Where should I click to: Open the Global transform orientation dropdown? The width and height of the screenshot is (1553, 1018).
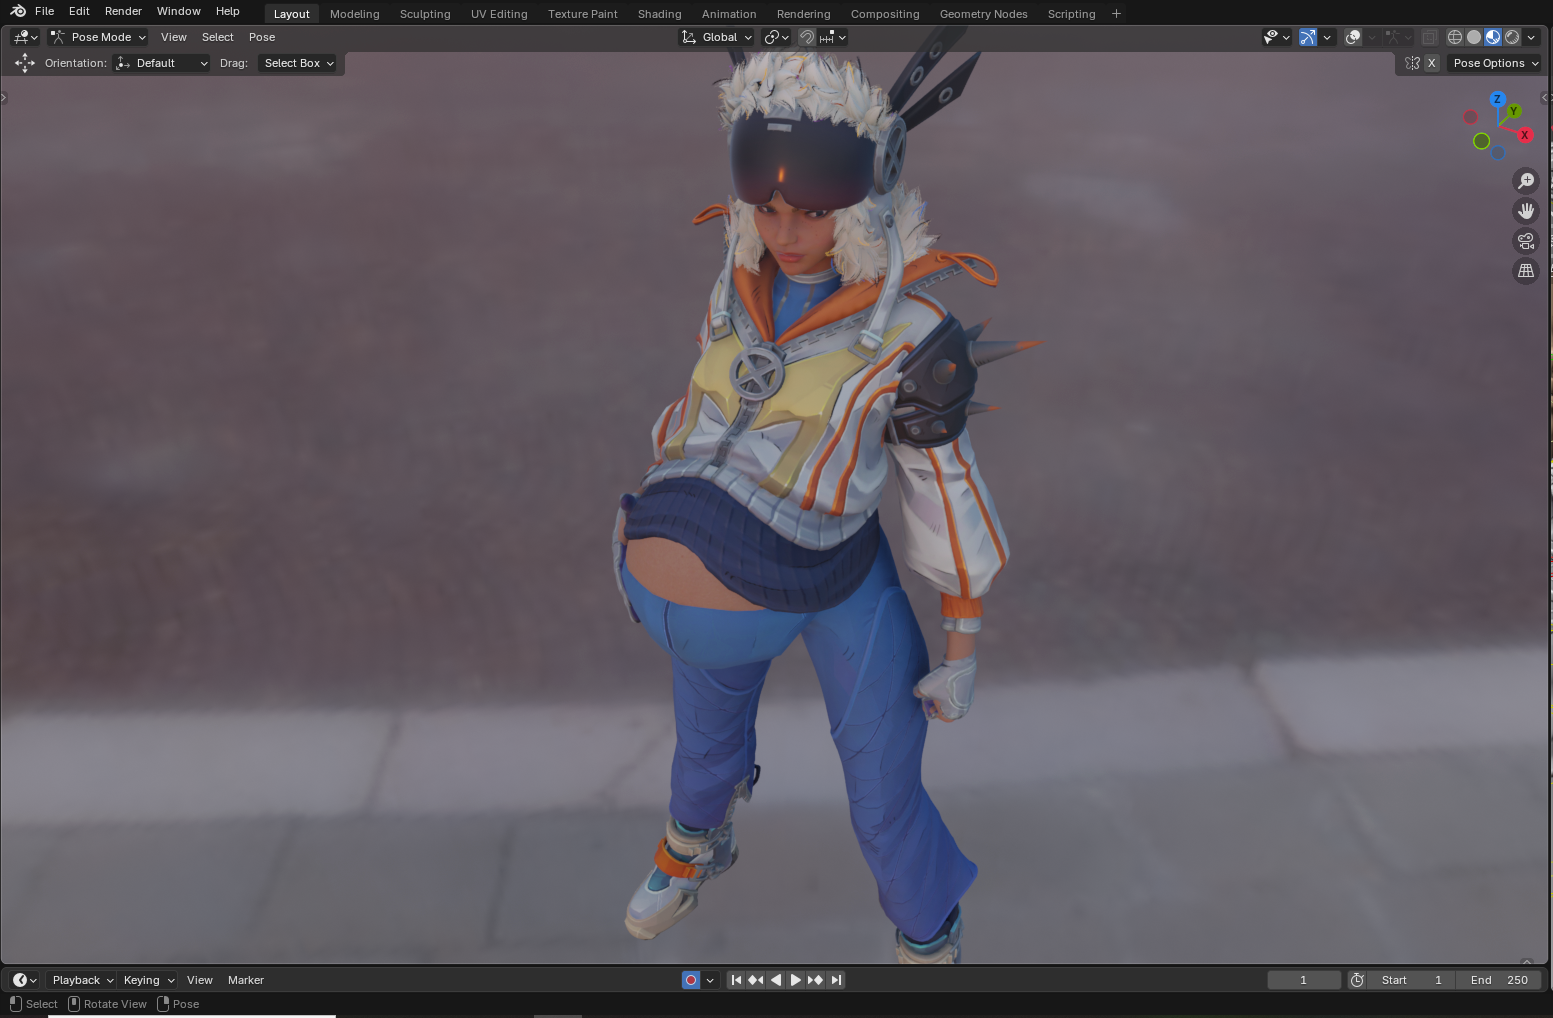tap(717, 37)
